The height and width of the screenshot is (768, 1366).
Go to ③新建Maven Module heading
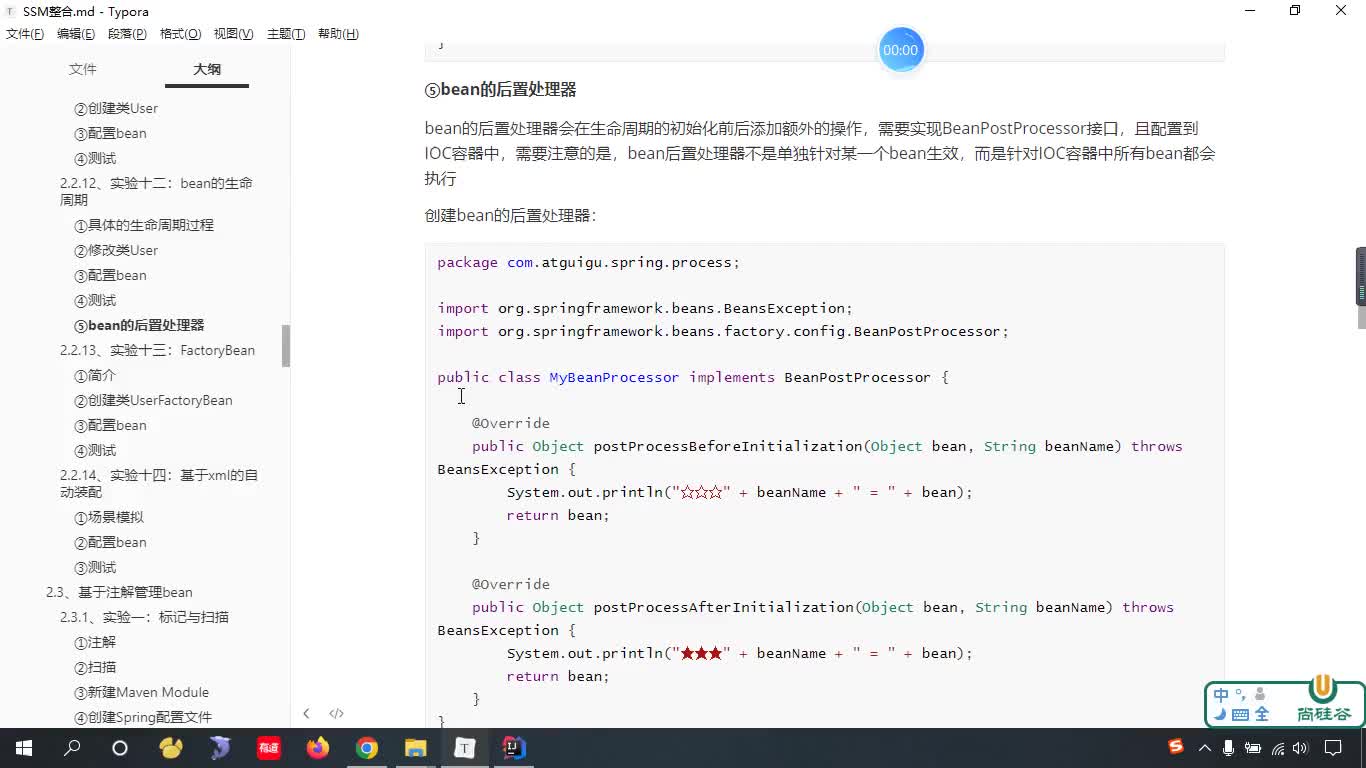(141, 692)
